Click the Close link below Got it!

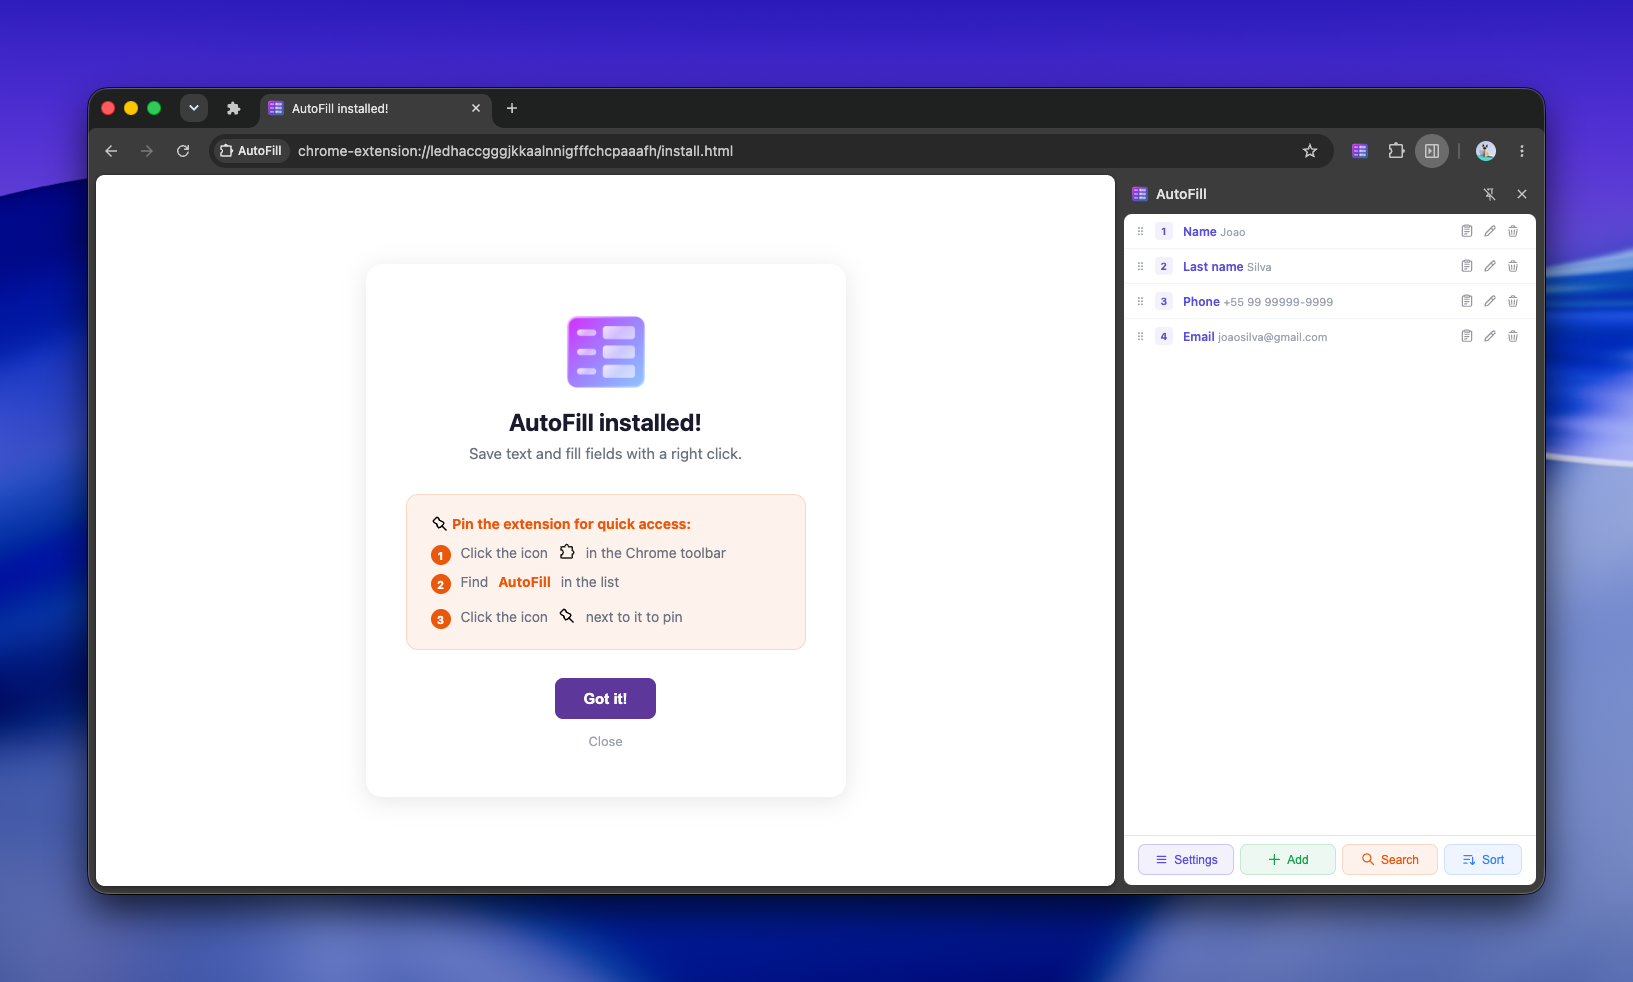pos(605,741)
